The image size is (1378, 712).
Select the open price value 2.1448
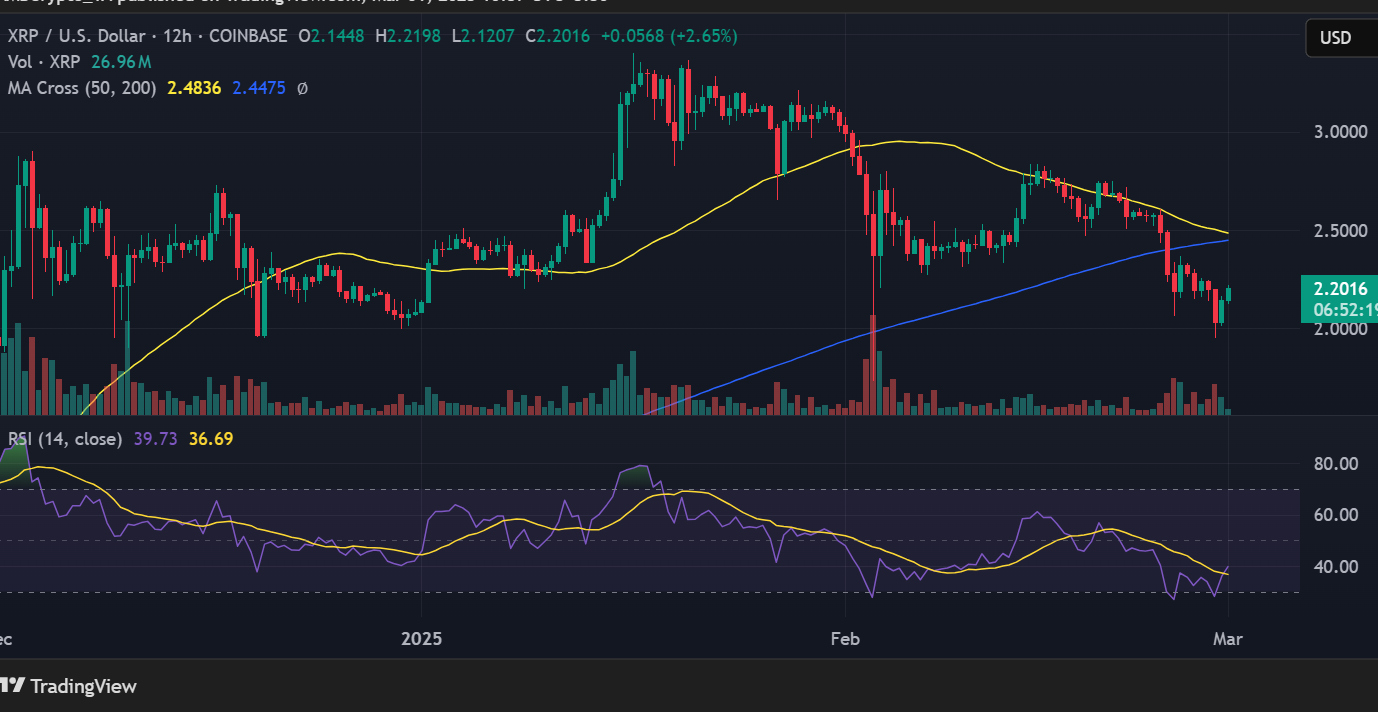point(336,36)
